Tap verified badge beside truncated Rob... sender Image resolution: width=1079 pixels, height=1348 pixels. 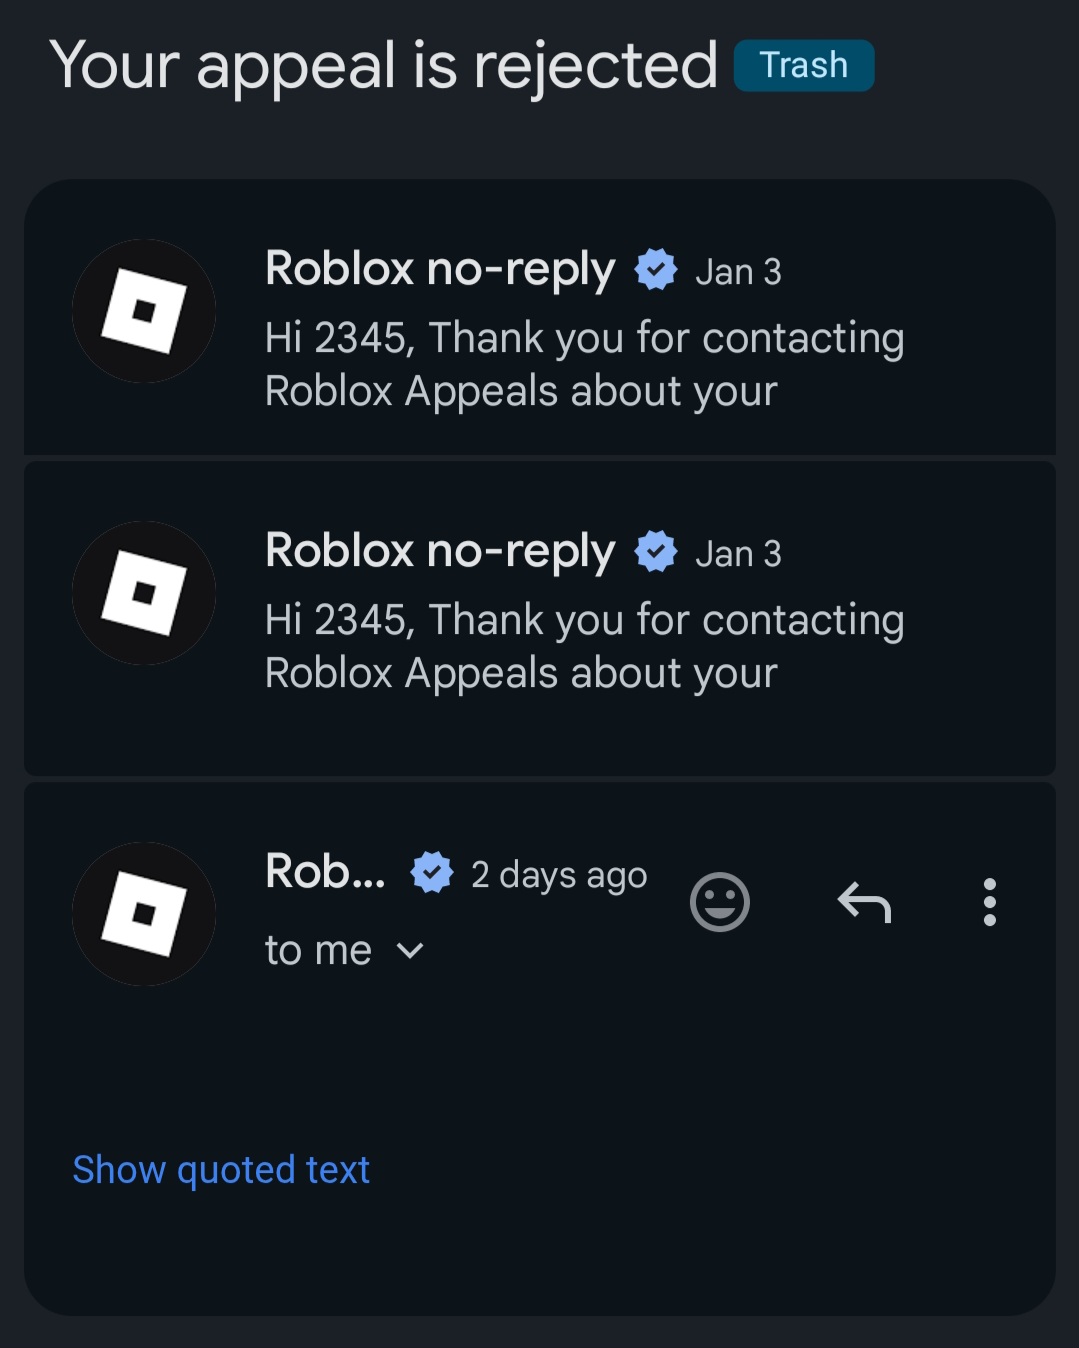click(x=432, y=873)
